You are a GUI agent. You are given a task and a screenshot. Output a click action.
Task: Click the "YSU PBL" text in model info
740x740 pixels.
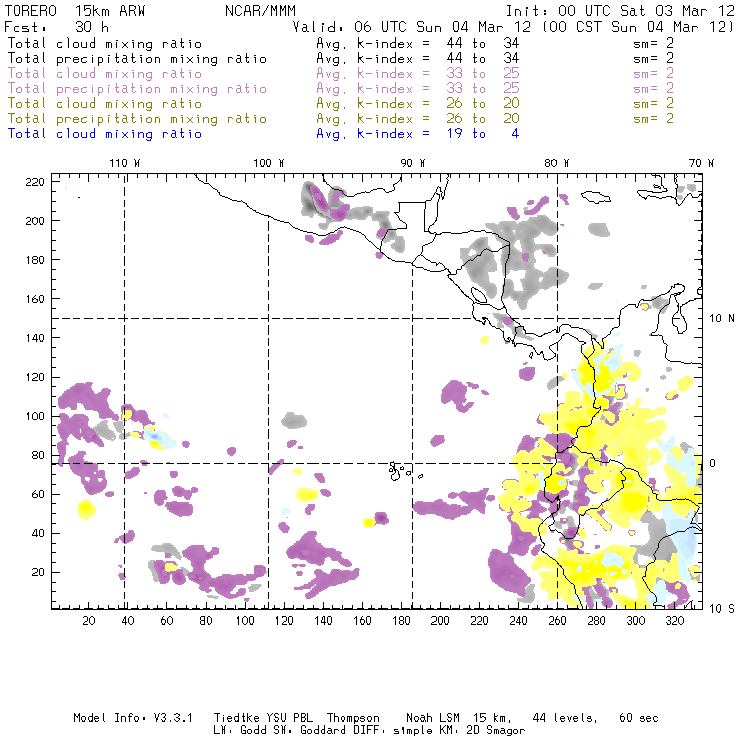point(289,718)
